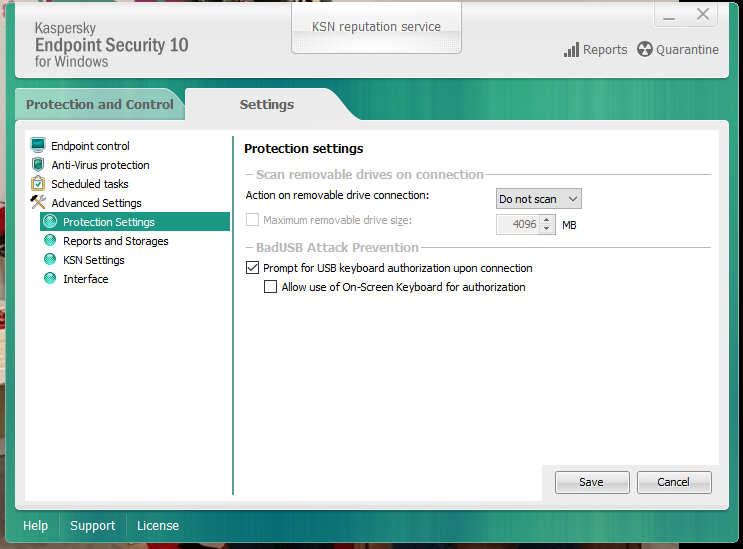Open the Quarantine link

coord(687,50)
